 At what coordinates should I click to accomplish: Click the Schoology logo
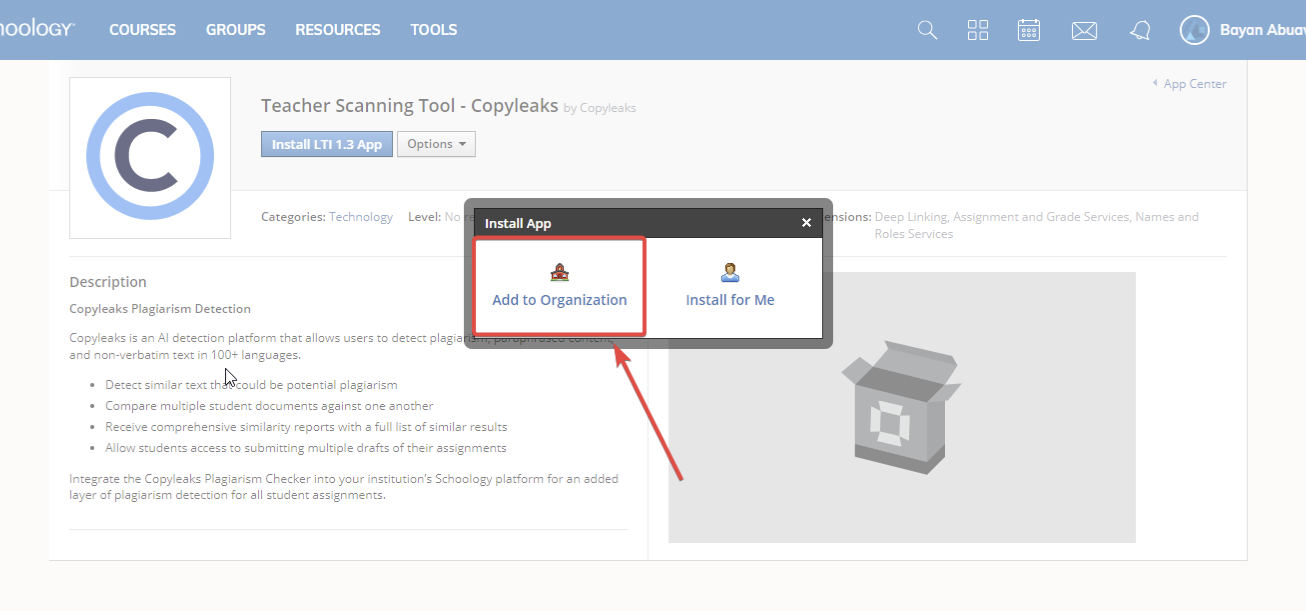(x=37, y=29)
